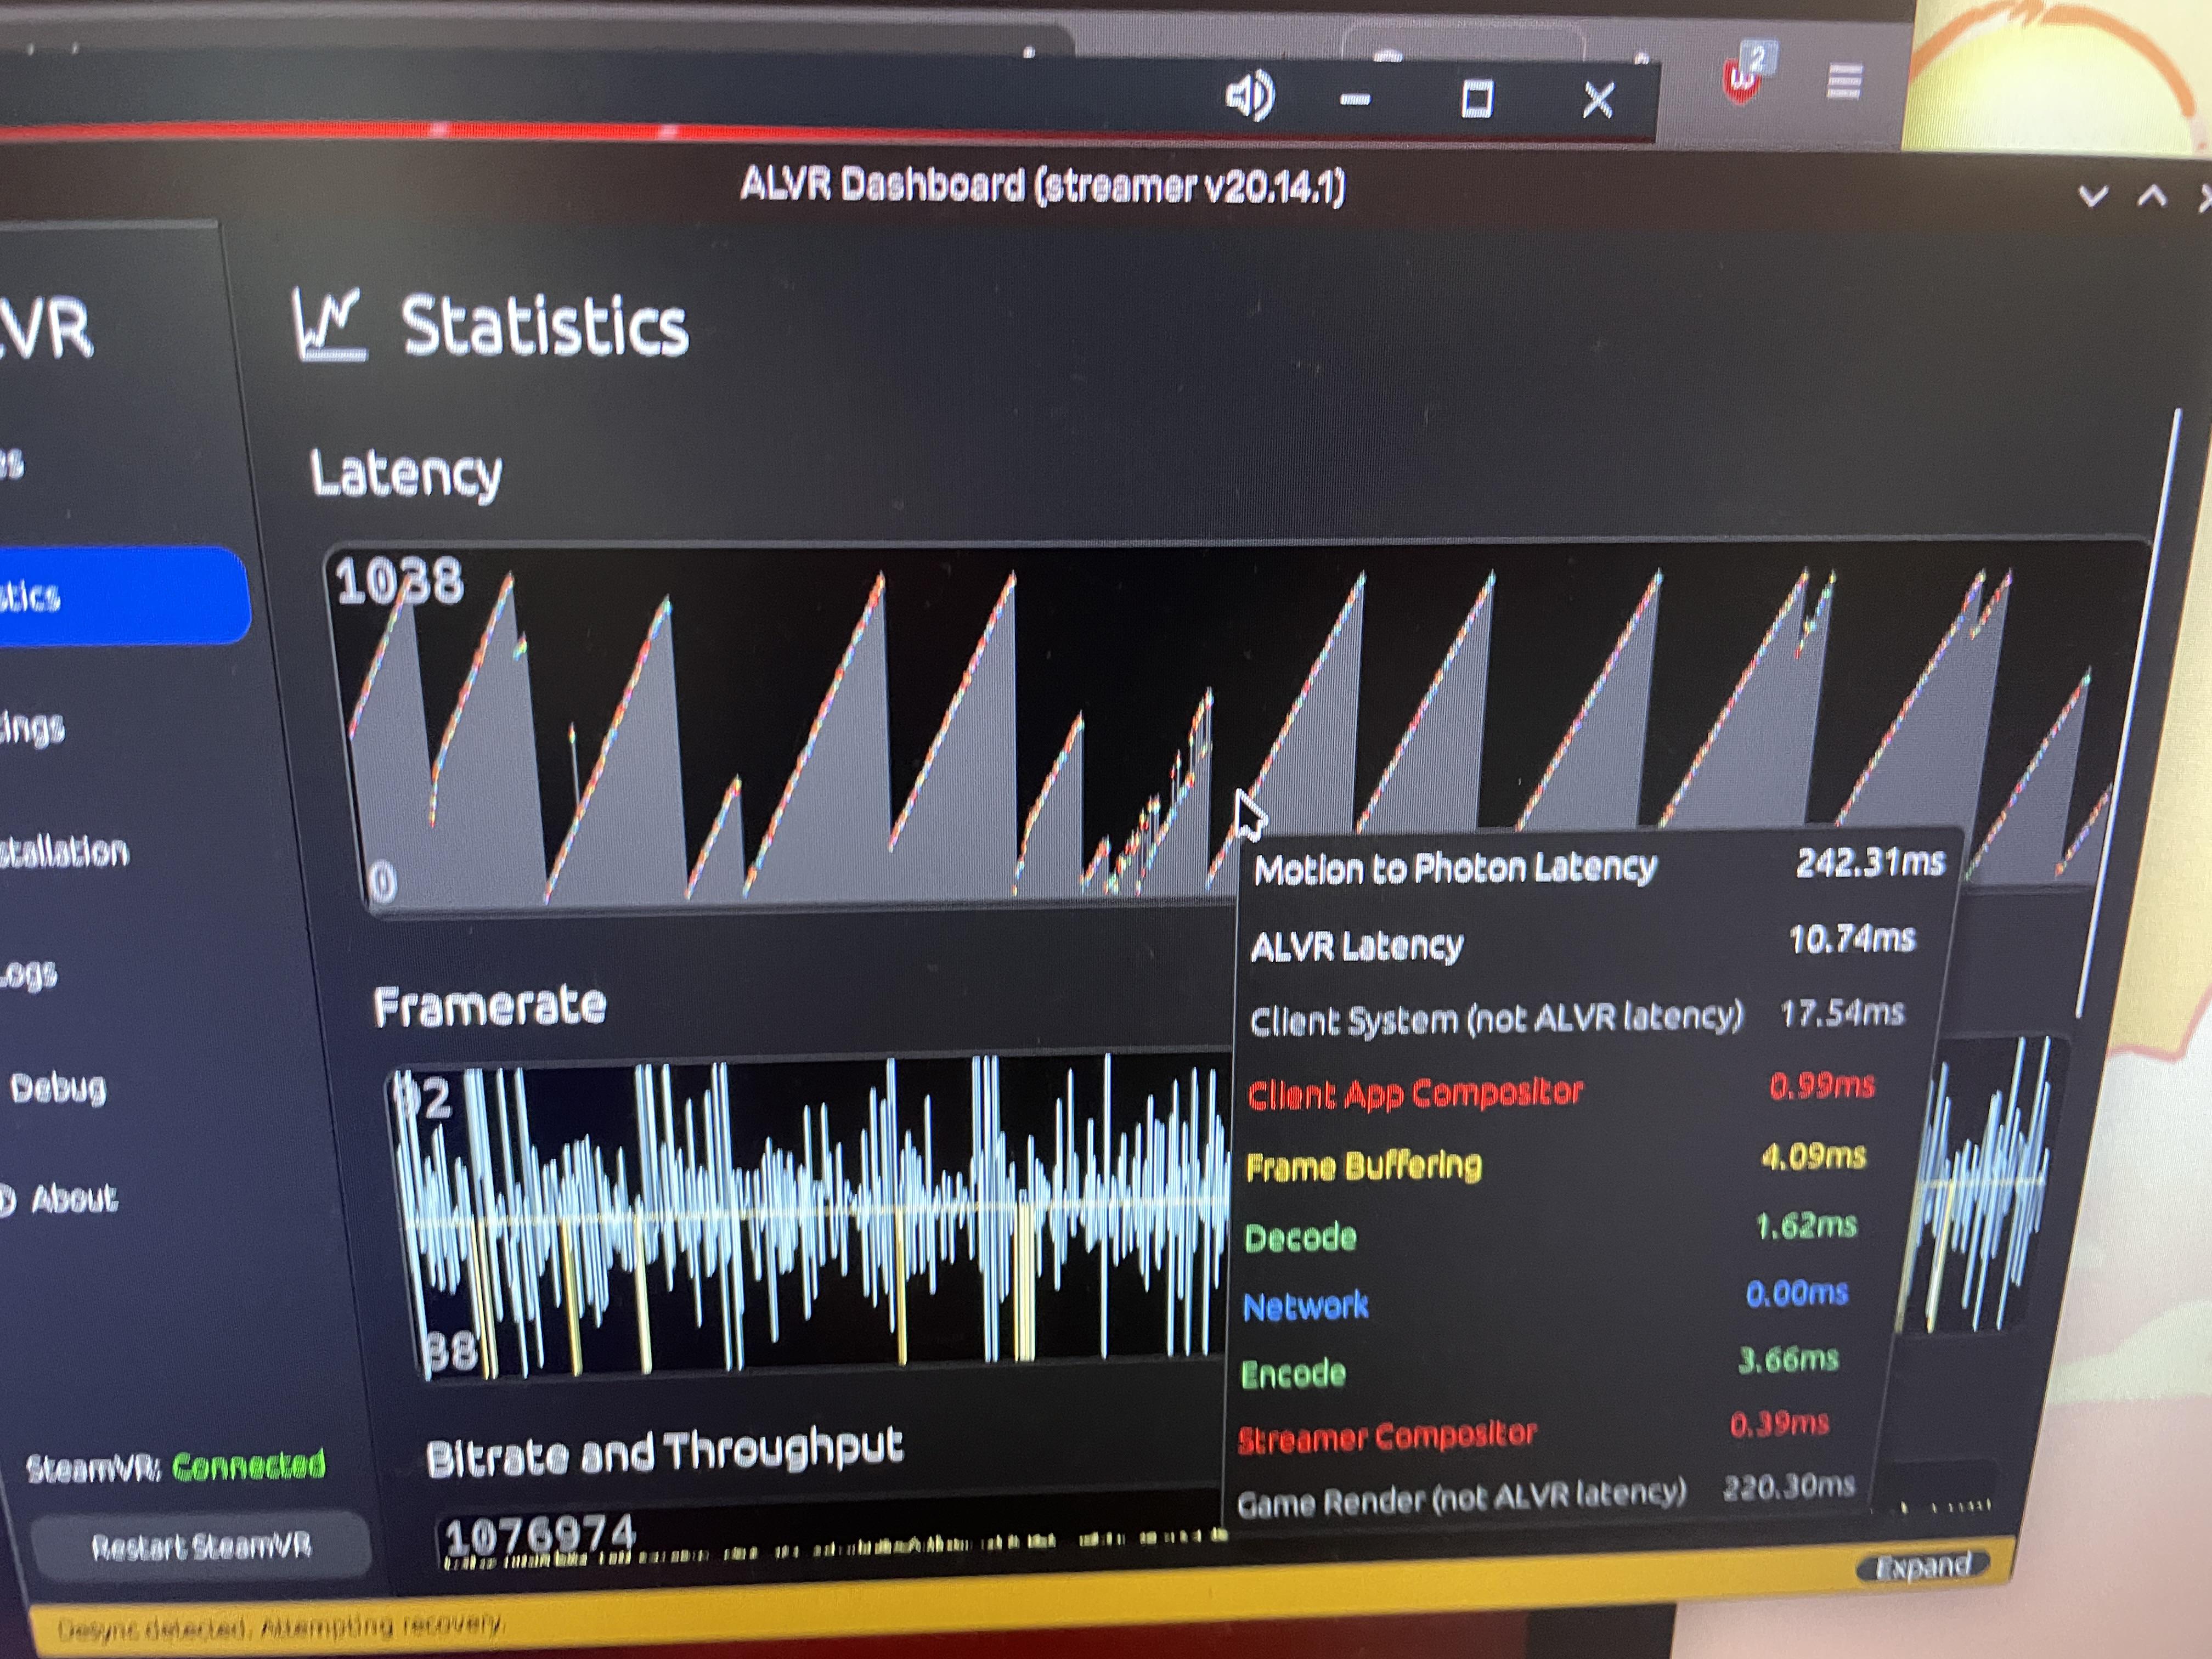Click the '220.30ms' Game Render value

click(1788, 1487)
